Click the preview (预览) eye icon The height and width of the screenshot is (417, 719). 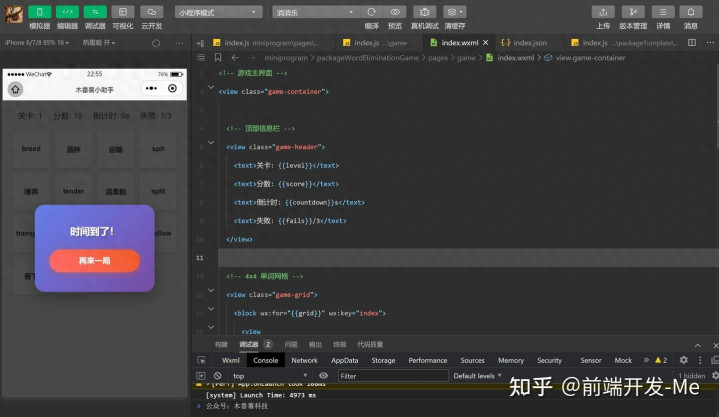click(x=395, y=11)
